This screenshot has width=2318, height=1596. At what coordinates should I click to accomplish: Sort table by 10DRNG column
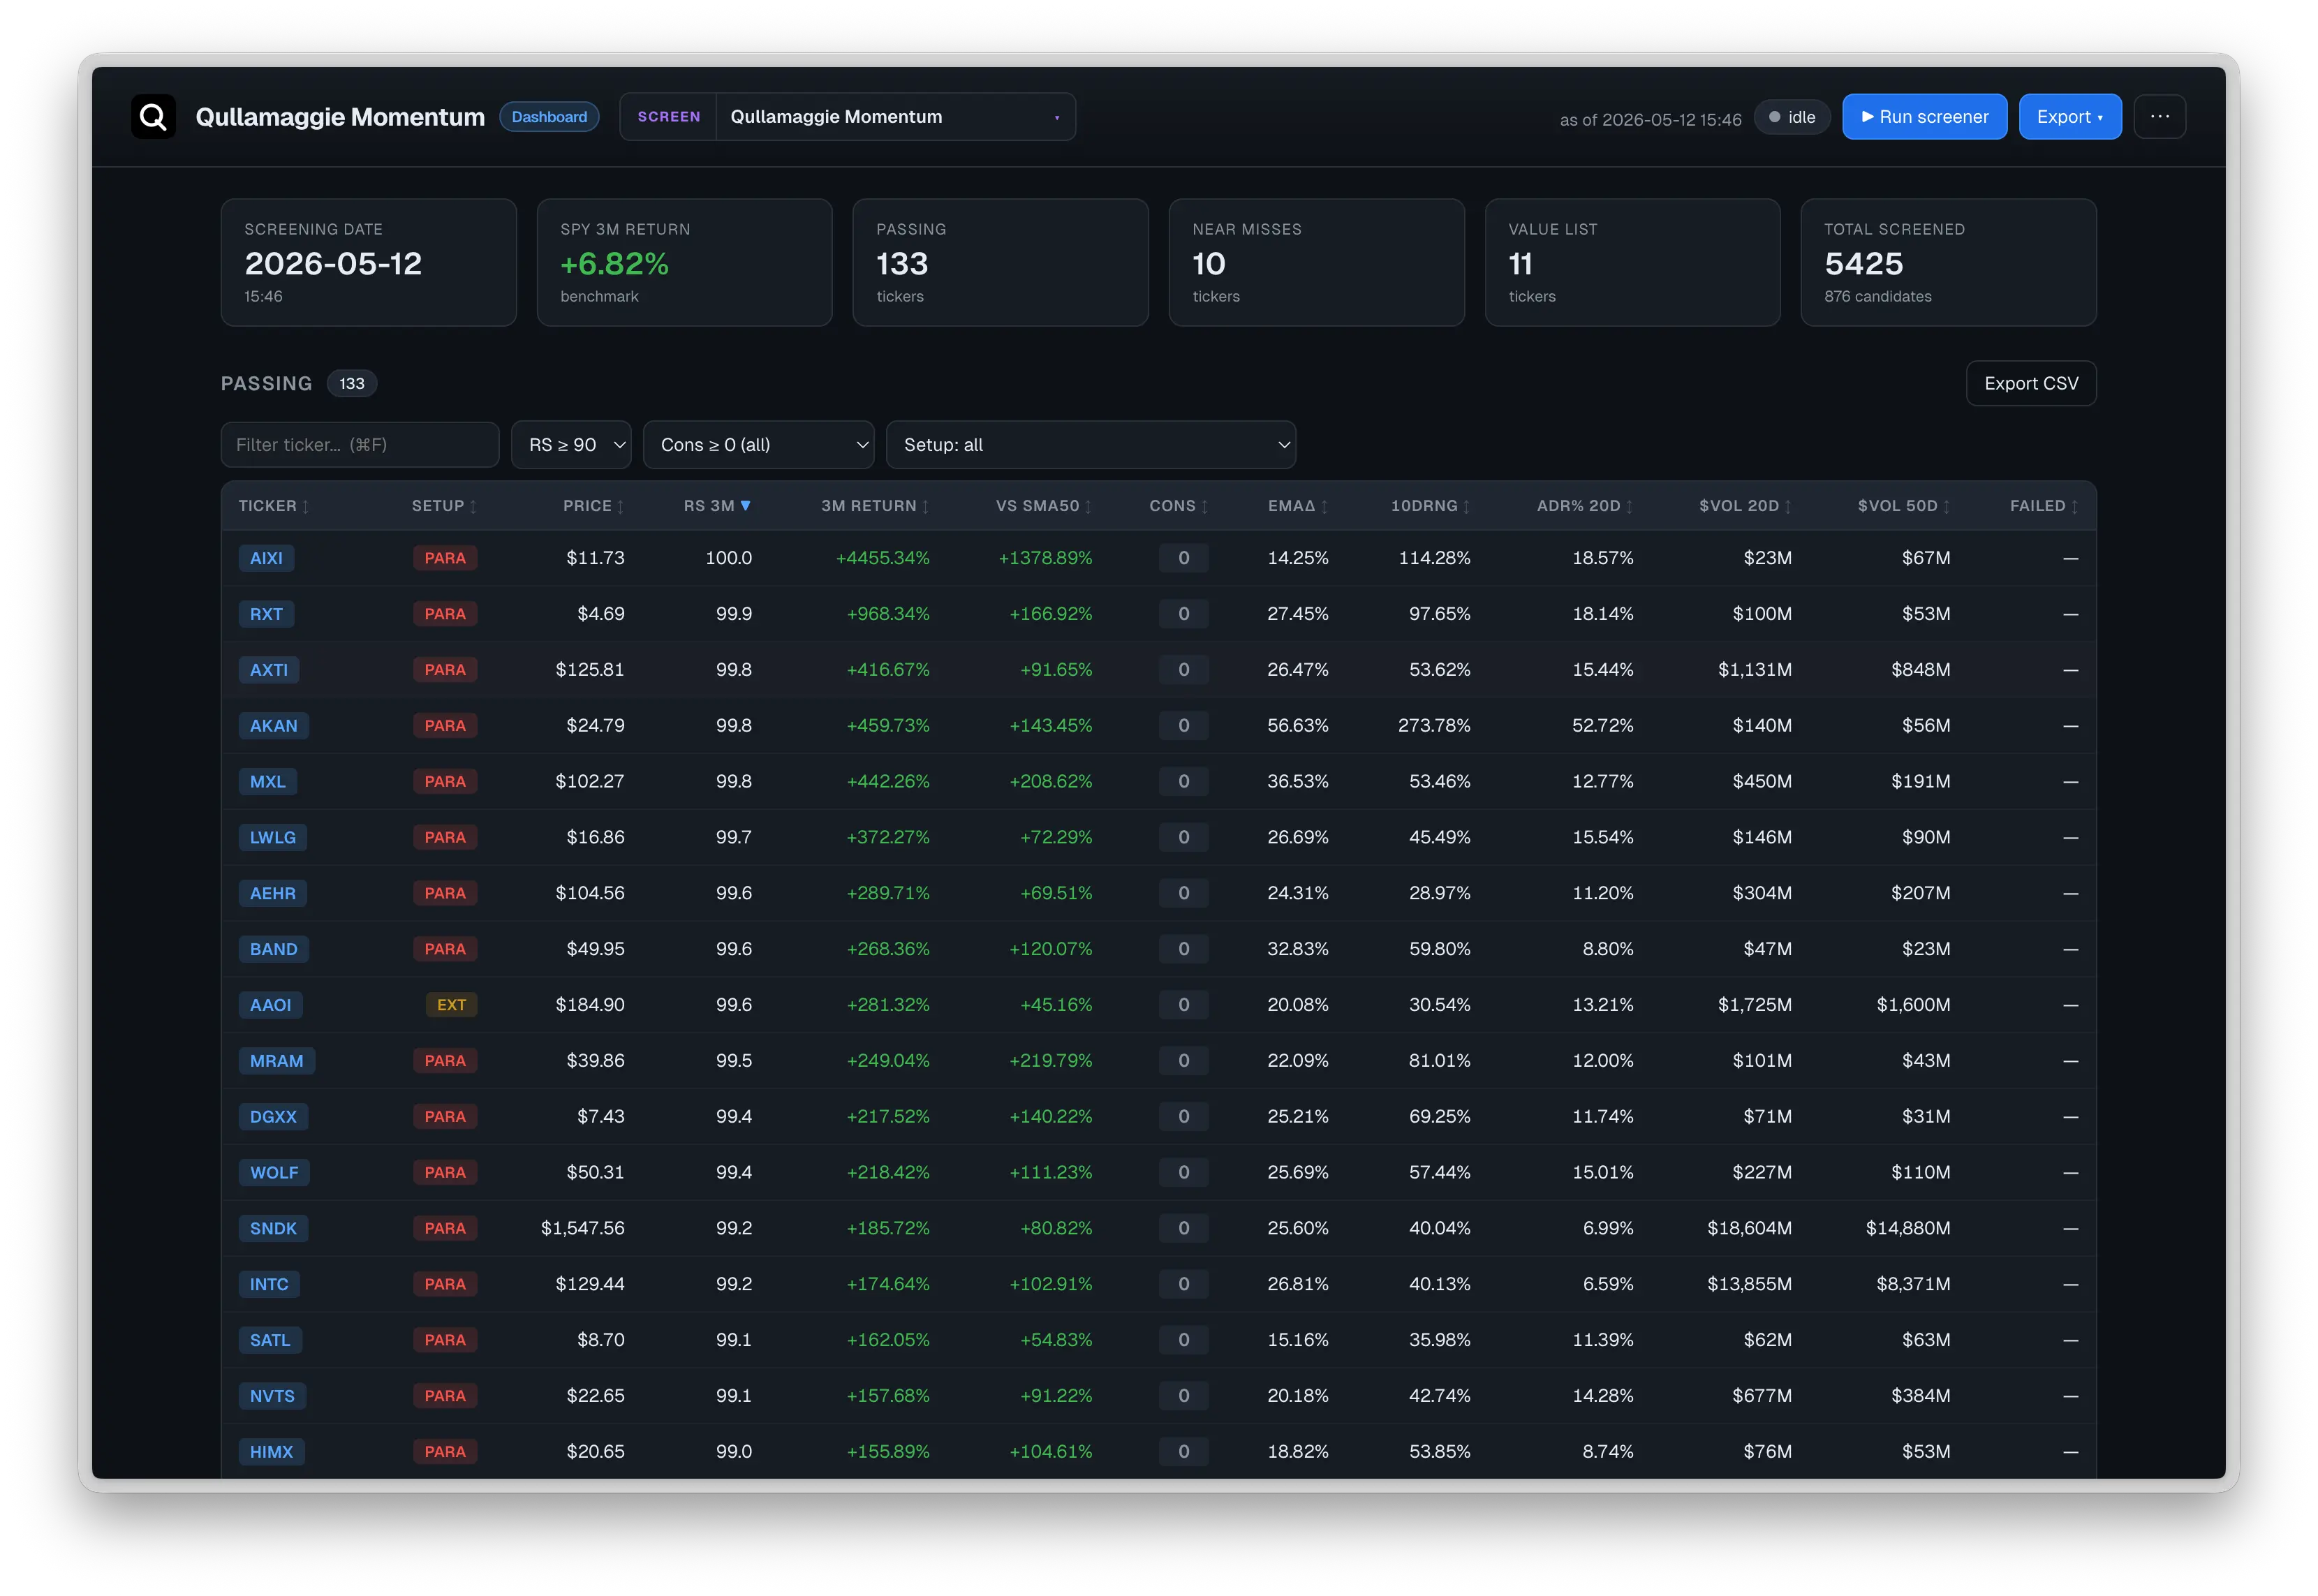pos(1430,506)
